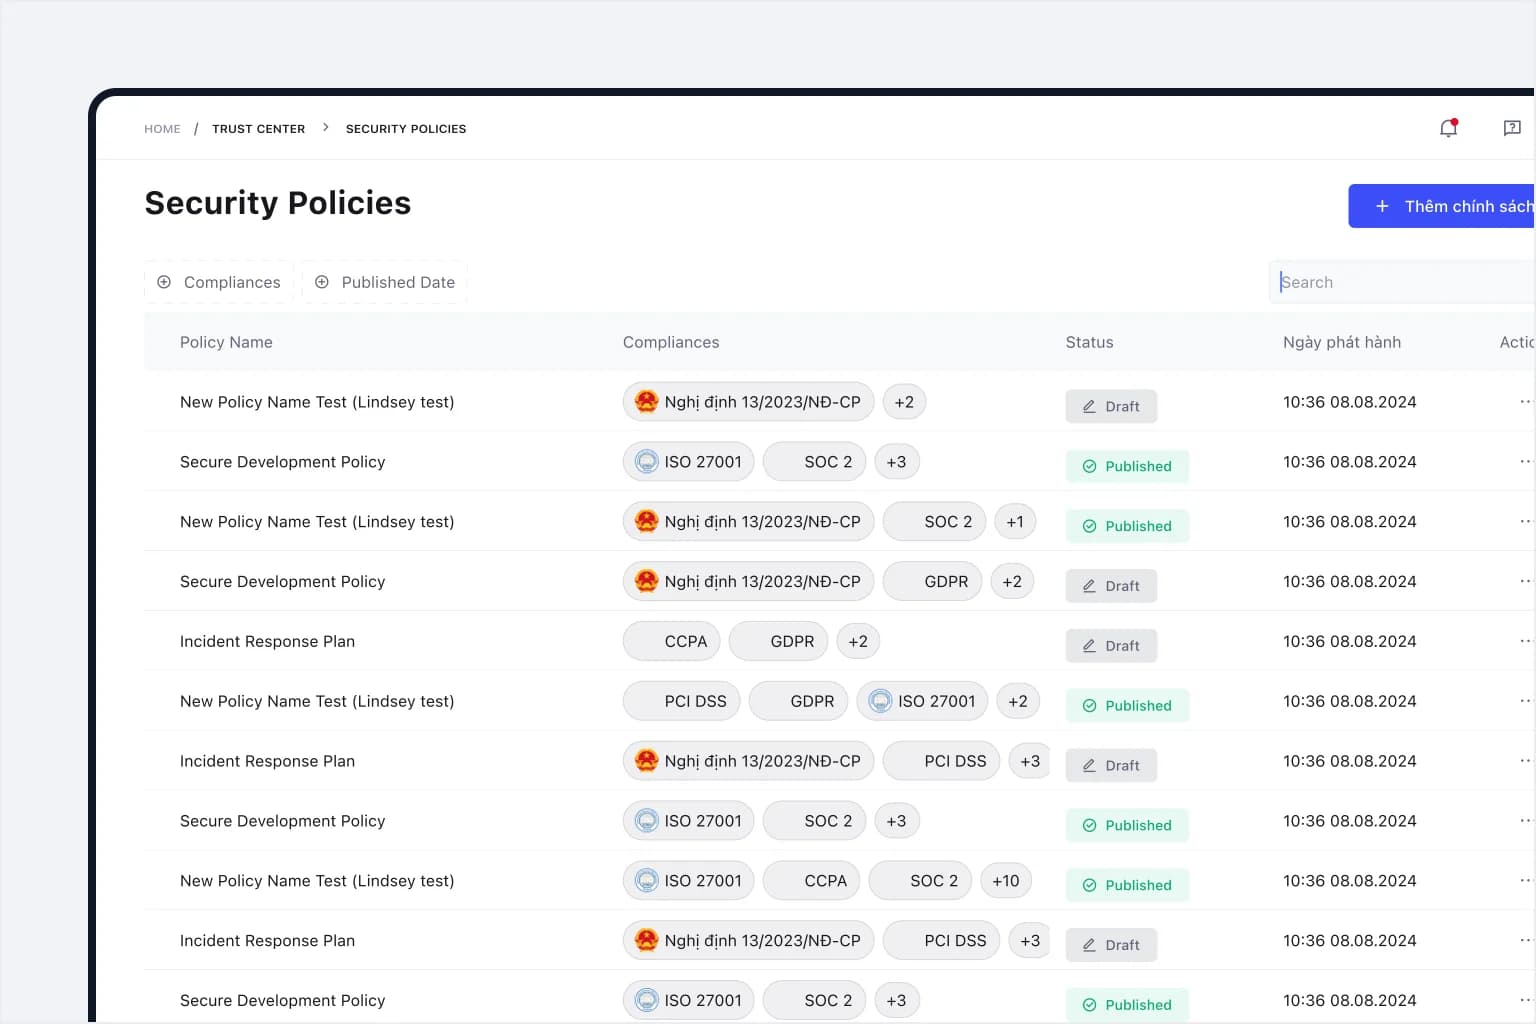Screen dimensions: 1536x1024
Task: Click plus icon in Published Date filter
Action: click(x=322, y=282)
